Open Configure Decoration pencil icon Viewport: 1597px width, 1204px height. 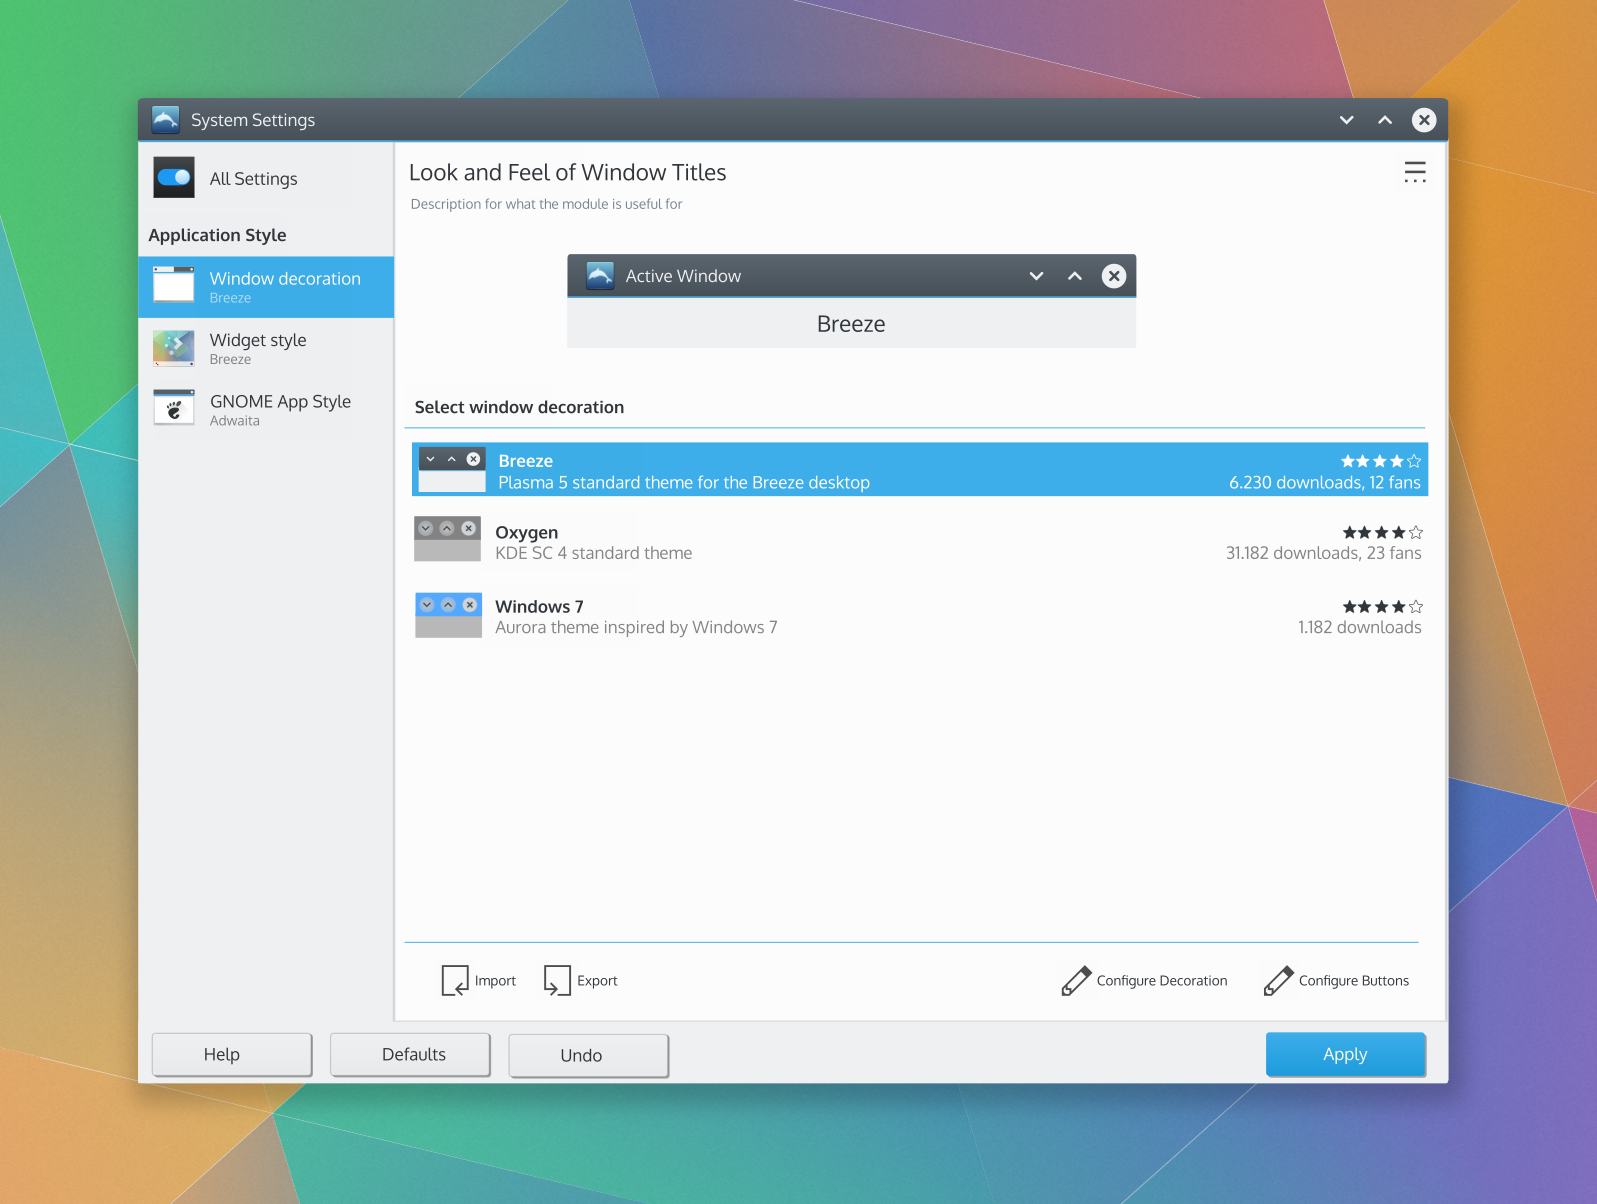tap(1076, 980)
